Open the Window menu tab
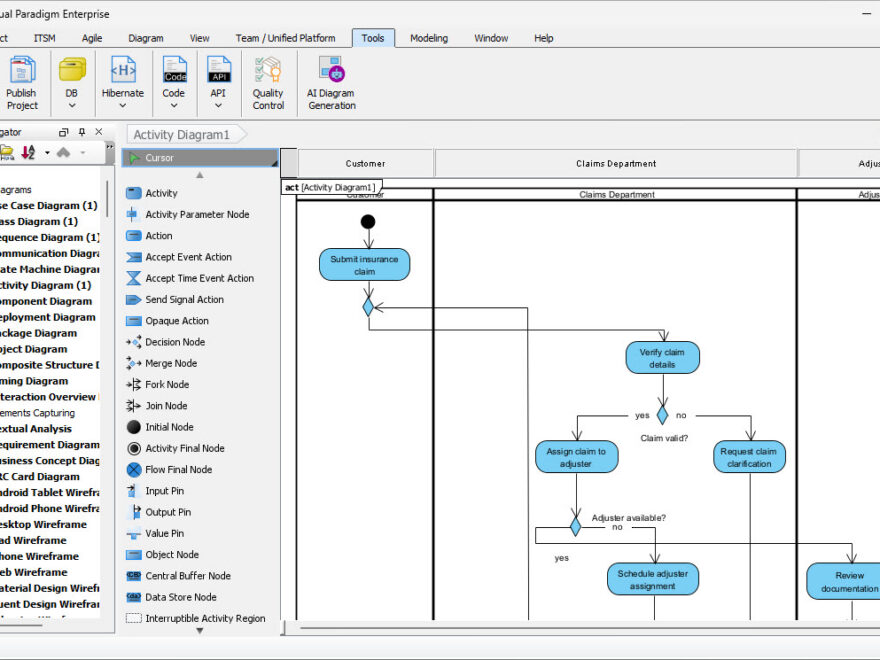Viewport: 880px width, 660px height. coord(491,38)
